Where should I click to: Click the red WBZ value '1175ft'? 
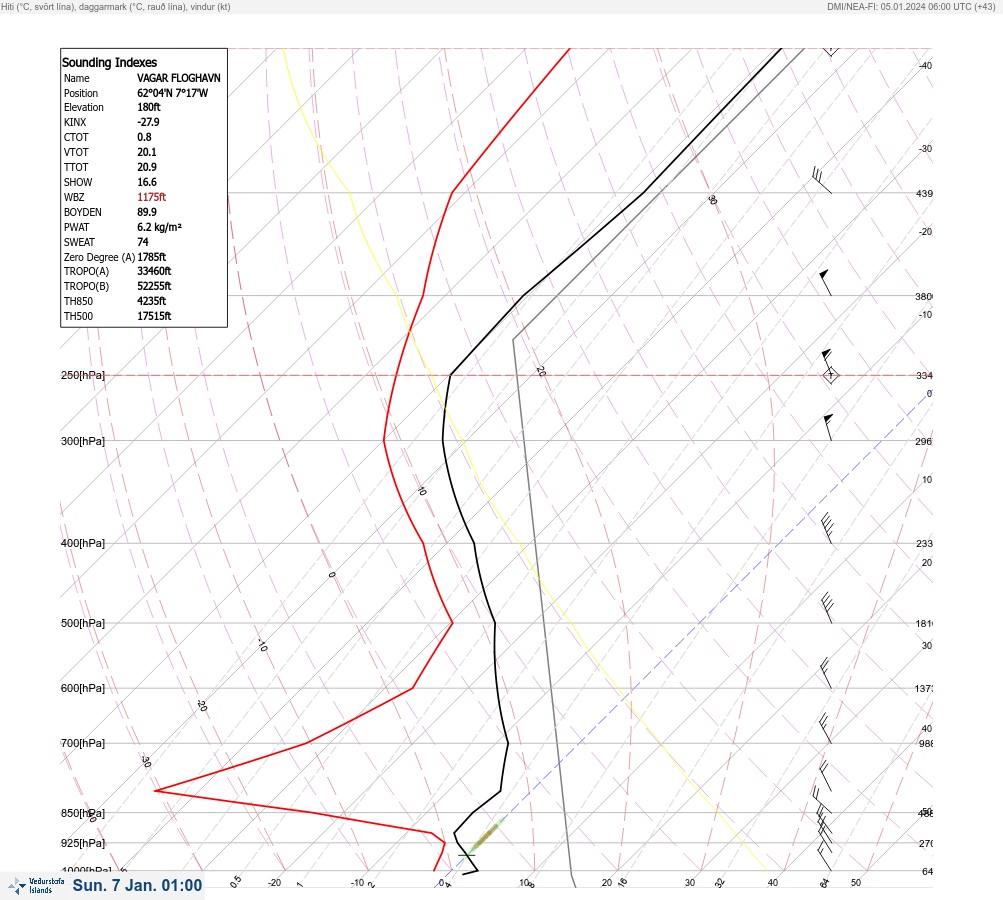[x=151, y=197]
